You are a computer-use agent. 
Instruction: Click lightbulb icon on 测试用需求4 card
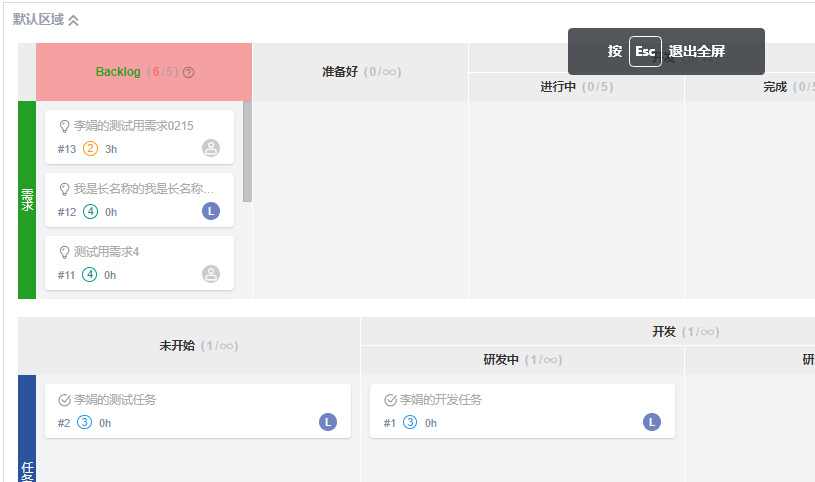pyautogui.click(x=65, y=252)
